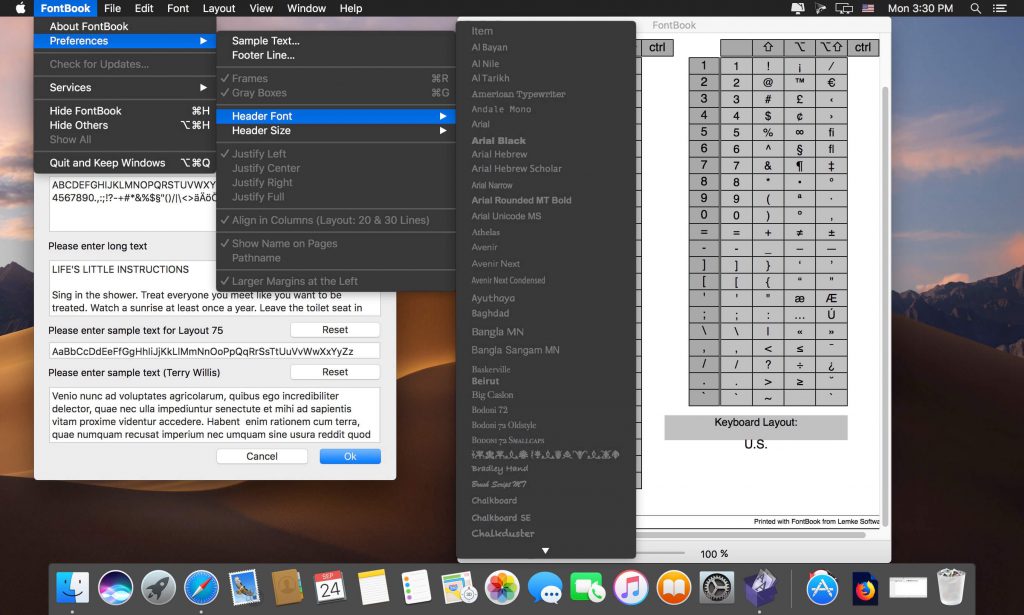Open the Window menu
This screenshot has width=1024, height=615.
pyautogui.click(x=306, y=9)
